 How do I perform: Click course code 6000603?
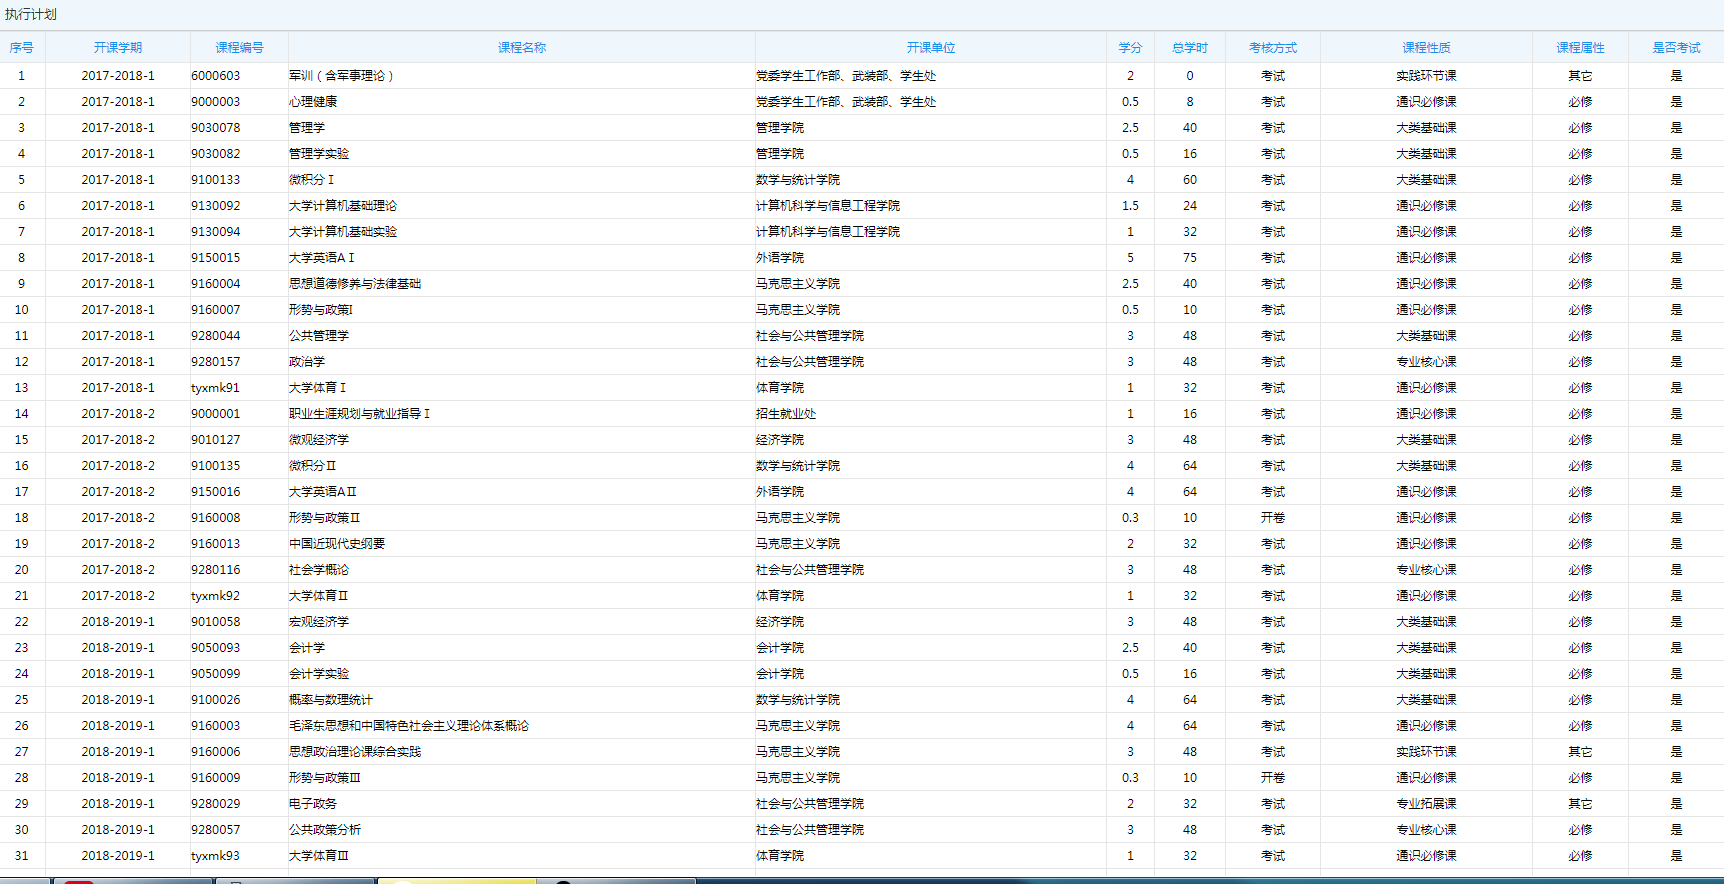[216, 76]
